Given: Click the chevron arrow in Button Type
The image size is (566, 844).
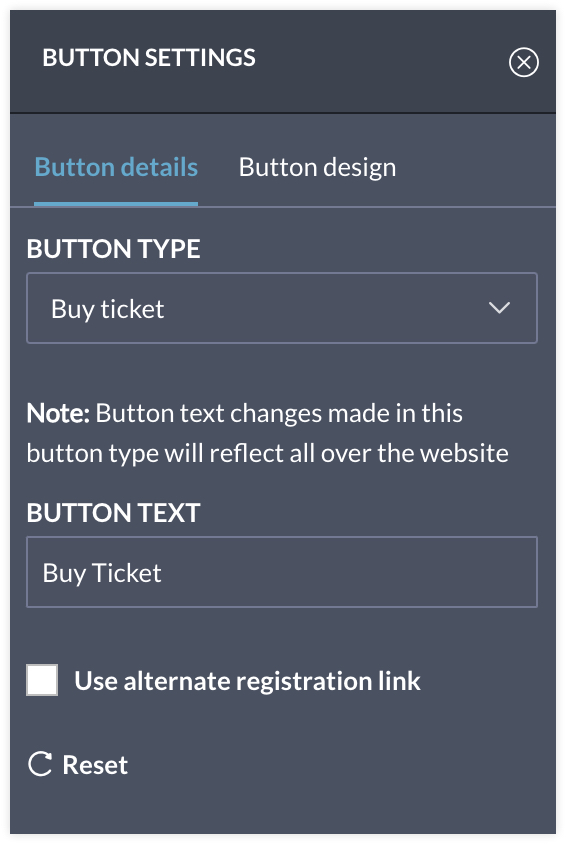Looking at the screenshot, I should tap(499, 308).
